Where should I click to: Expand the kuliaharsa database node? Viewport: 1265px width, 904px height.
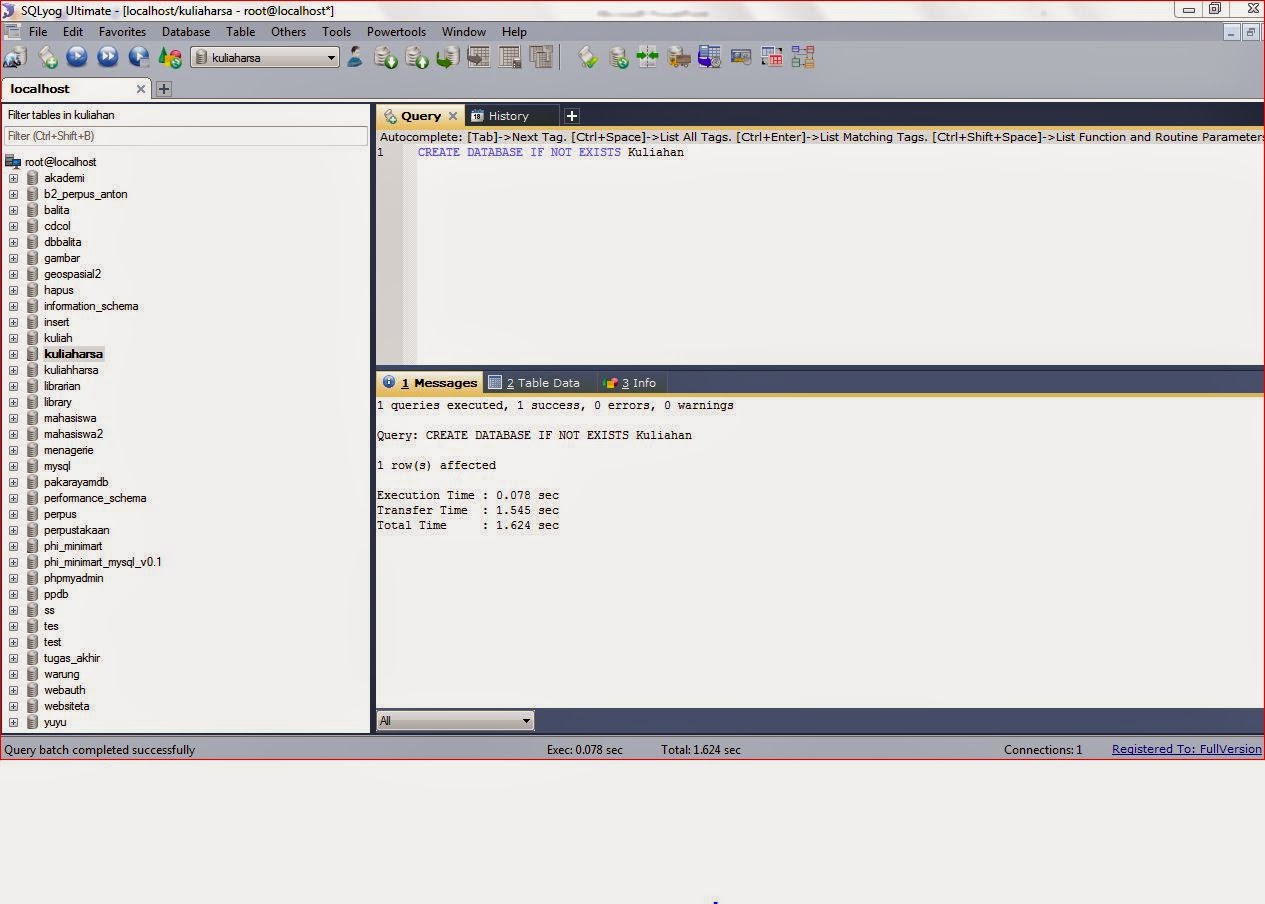(14, 354)
